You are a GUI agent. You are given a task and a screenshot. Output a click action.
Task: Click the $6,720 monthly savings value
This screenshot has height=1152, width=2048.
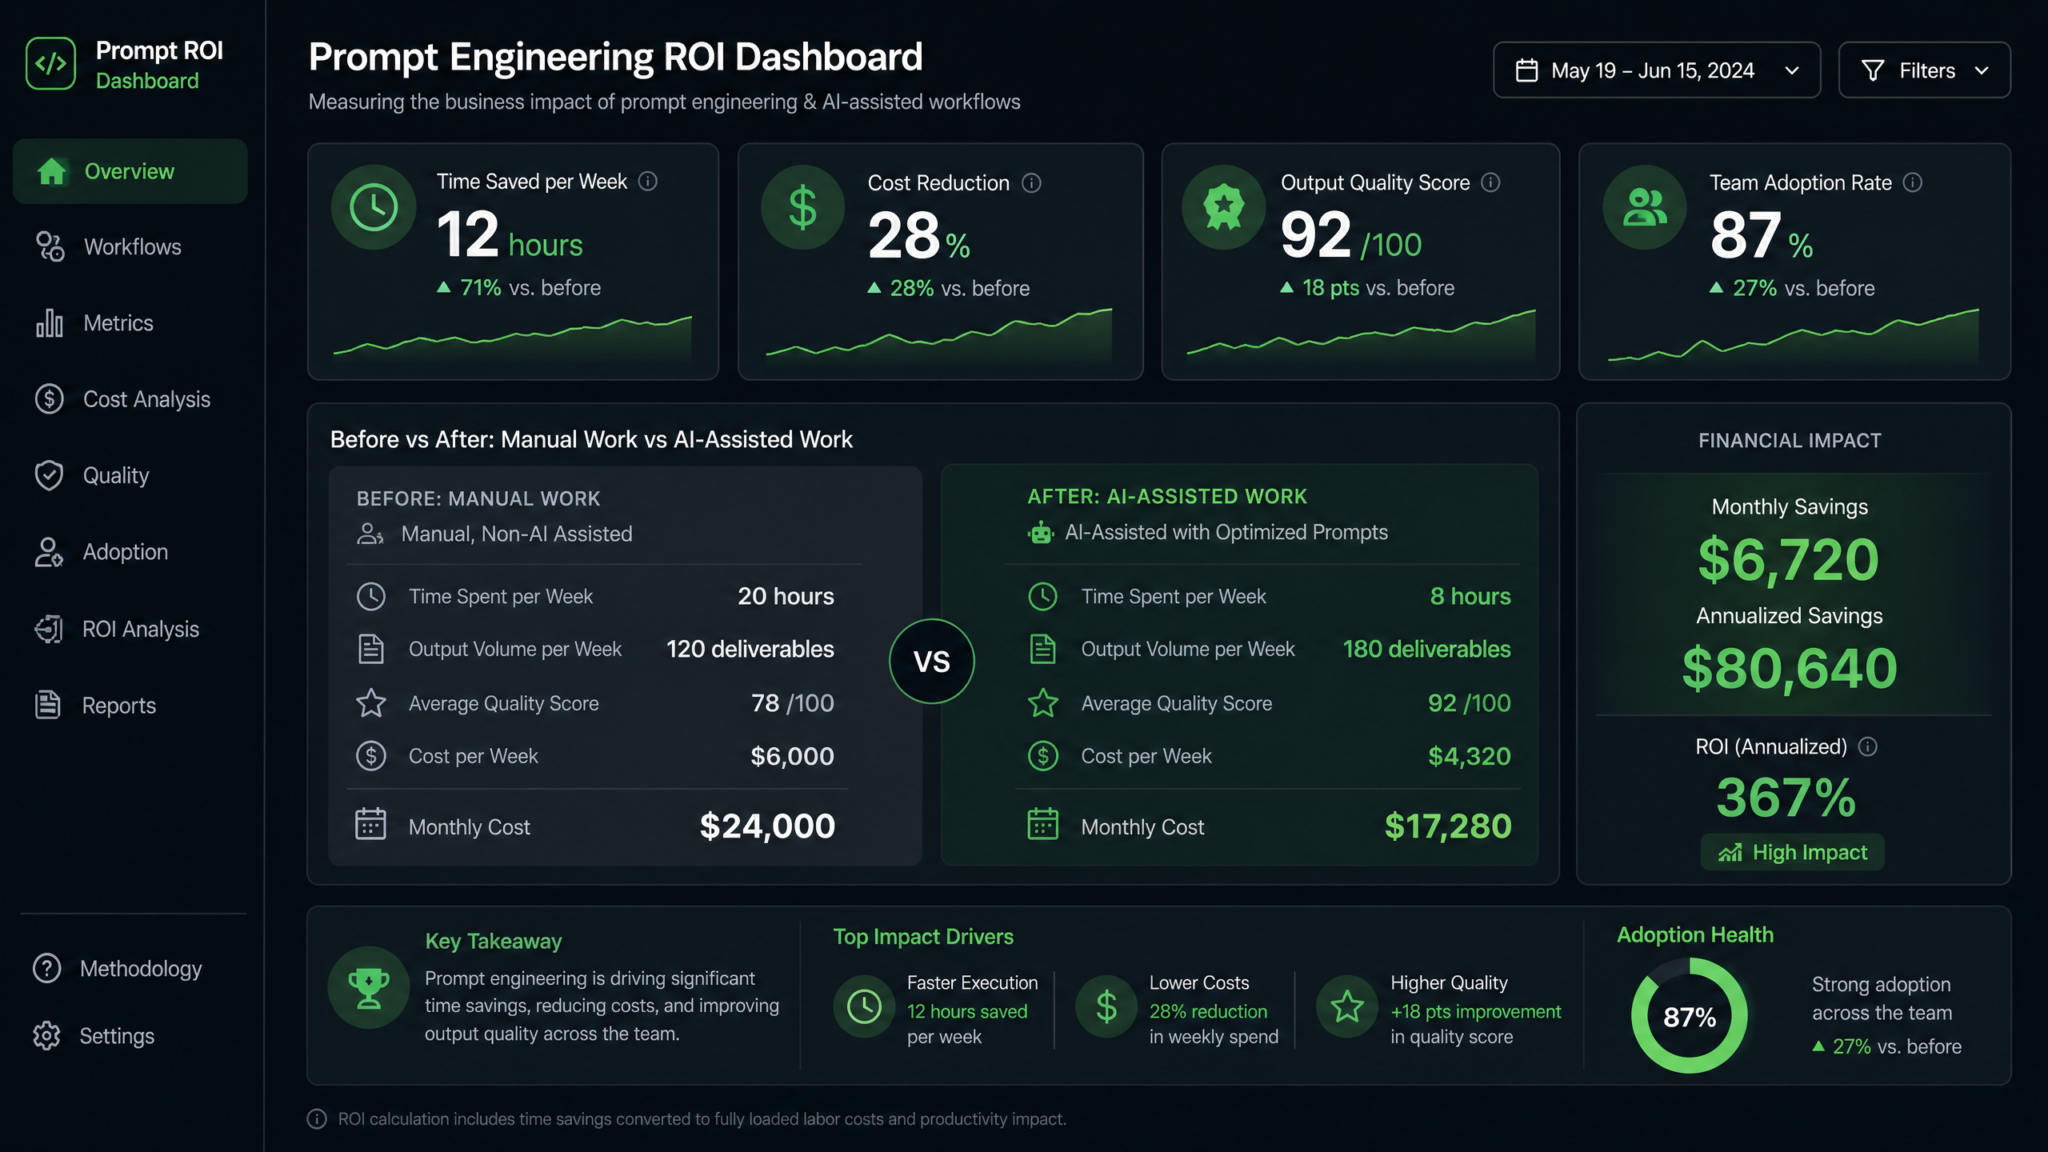1789,560
